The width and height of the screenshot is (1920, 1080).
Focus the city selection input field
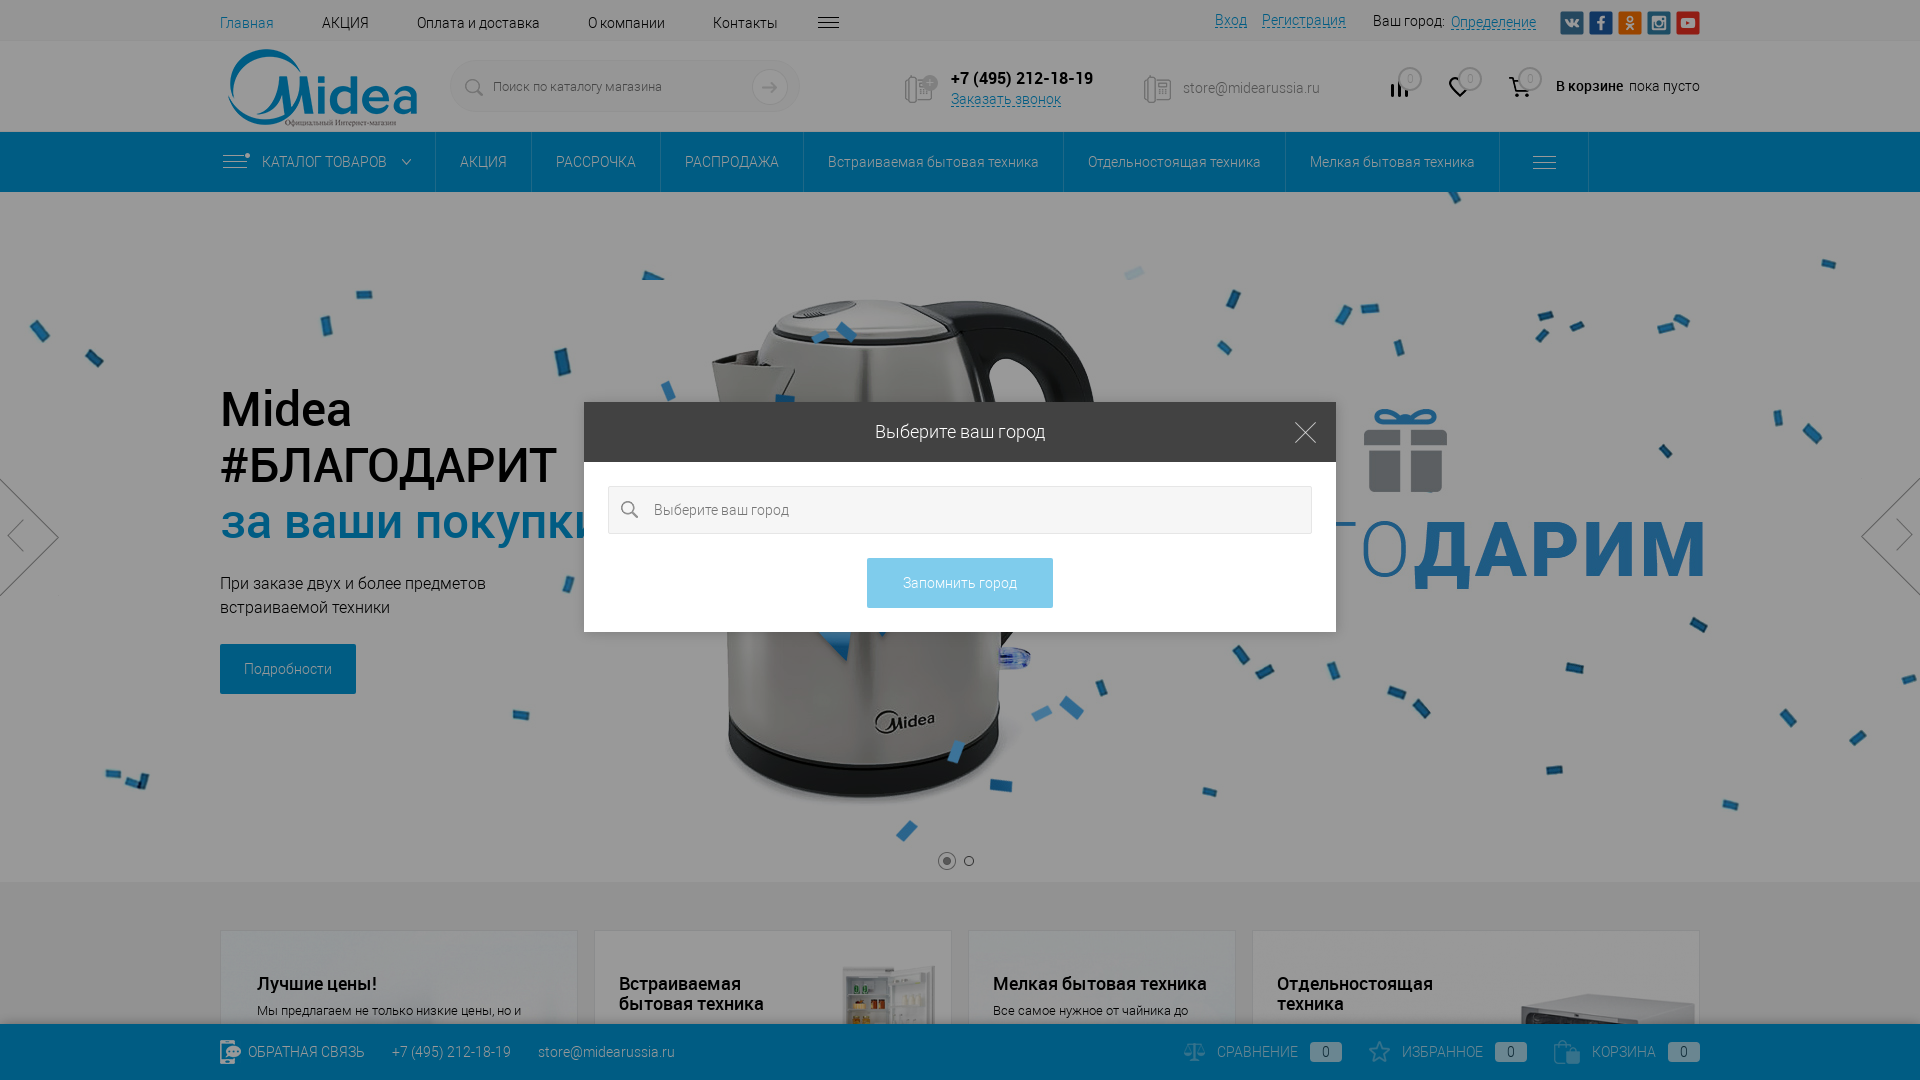960,510
